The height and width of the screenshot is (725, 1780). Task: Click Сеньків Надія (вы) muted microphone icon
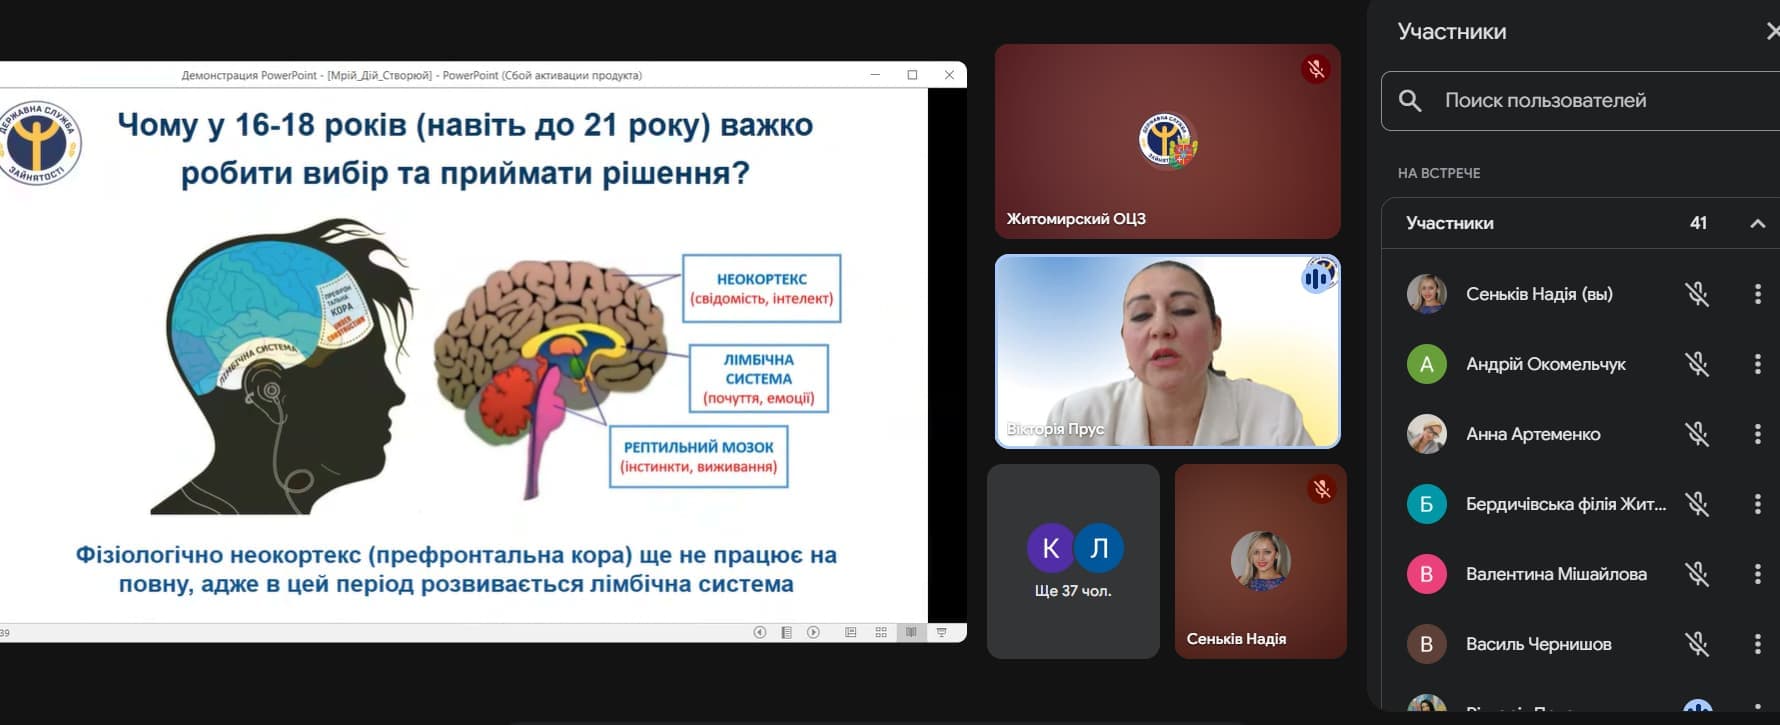[1697, 294]
